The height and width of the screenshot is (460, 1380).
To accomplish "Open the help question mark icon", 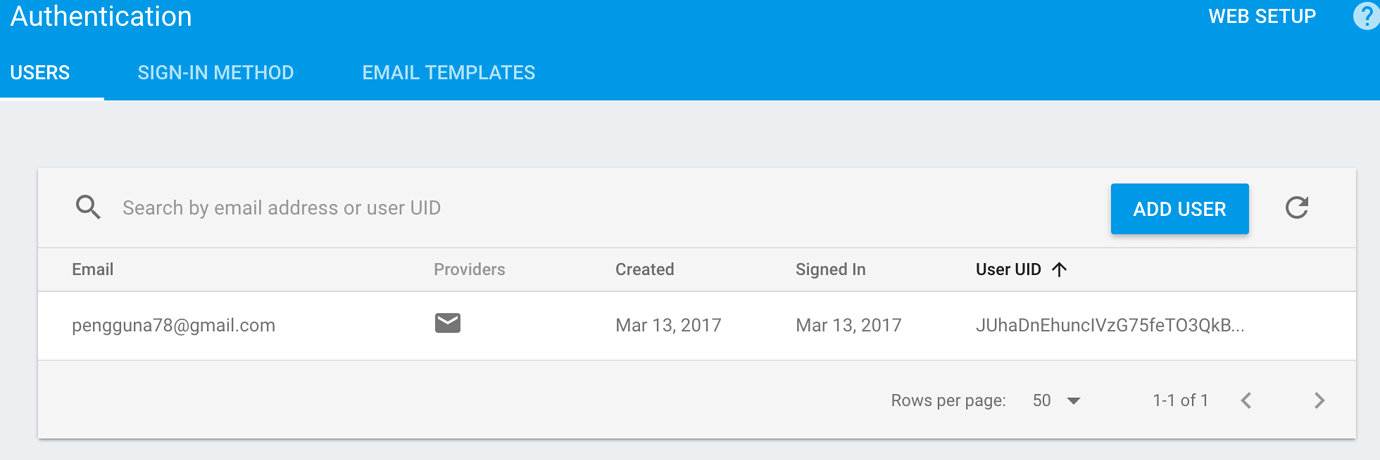I will pyautogui.click(x=1366, y=17).
